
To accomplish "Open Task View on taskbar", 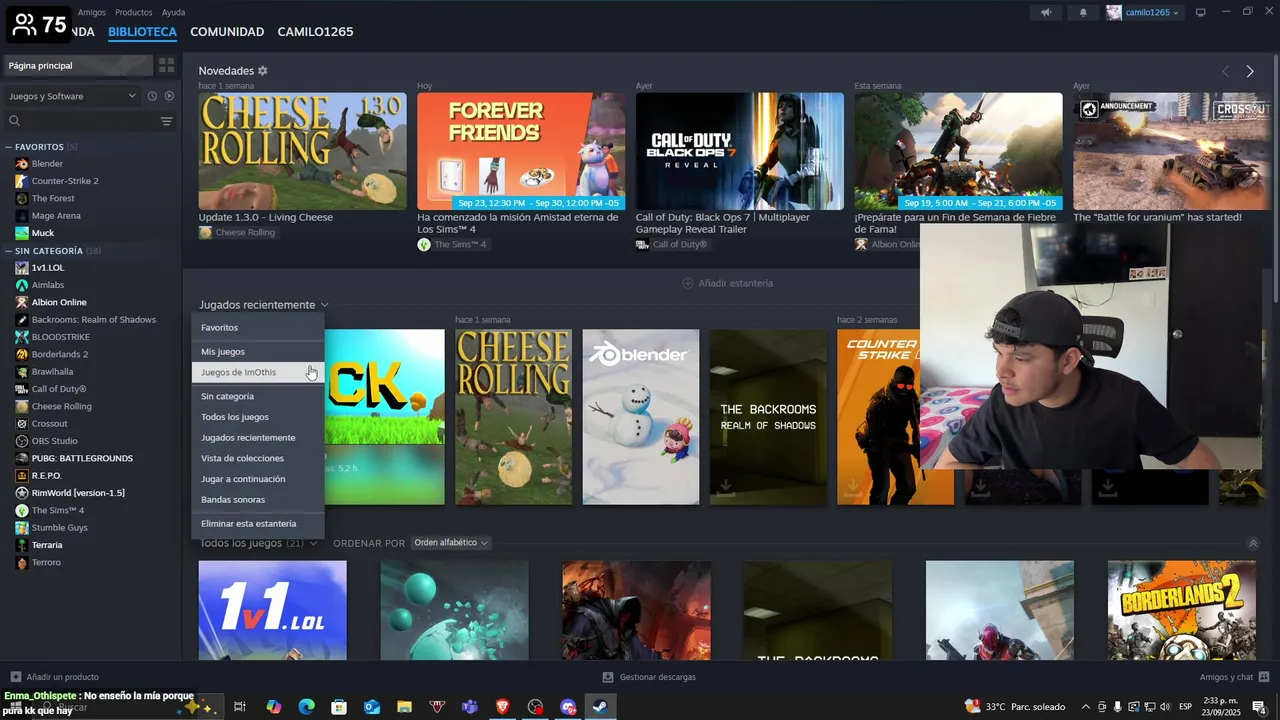I will point(240,707).
